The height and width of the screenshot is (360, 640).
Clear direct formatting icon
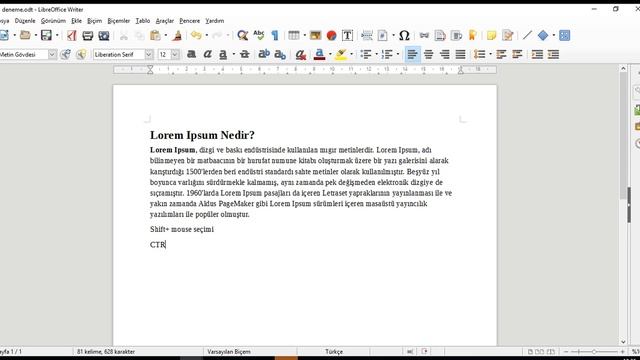pyautogui.click(x=301, y=54)
